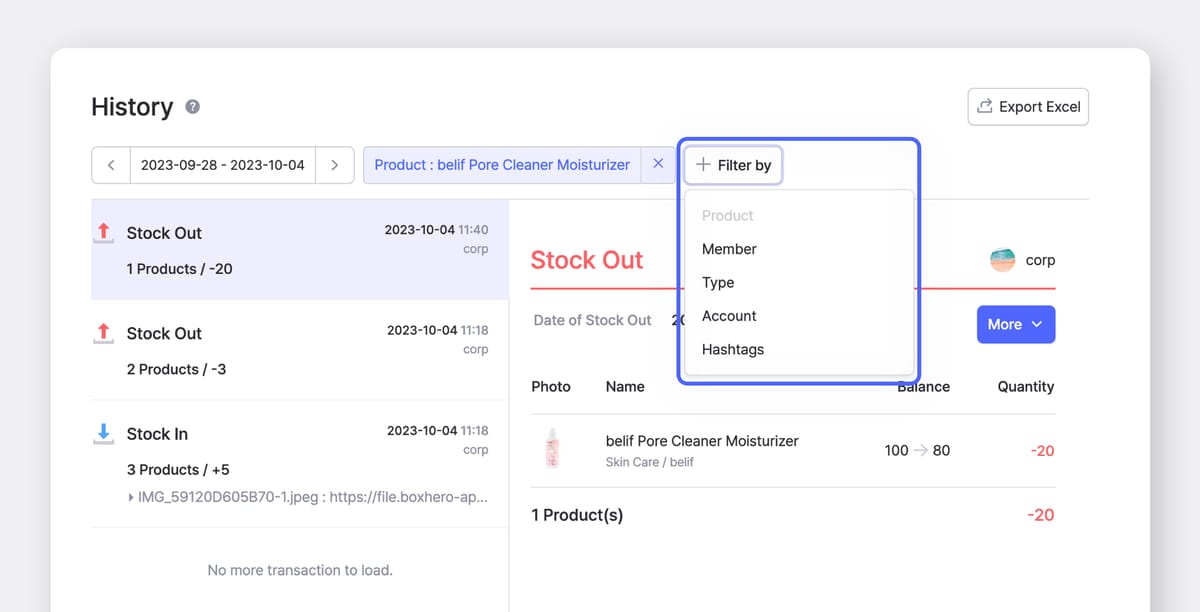Open the Filter by dropdown
This screenshot has width=1200, height=612.
[x=734, y=165]
